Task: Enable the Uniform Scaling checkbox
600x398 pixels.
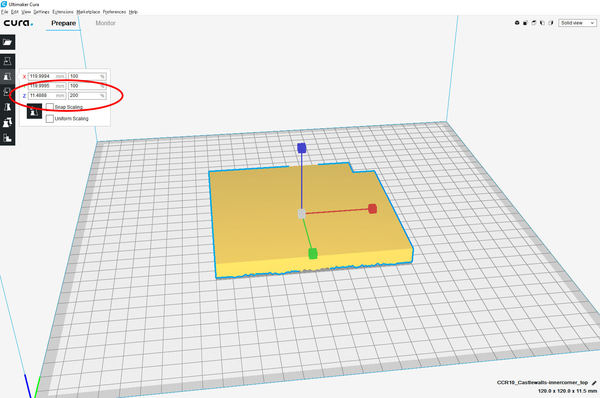Action: click(x=50, y=119)
